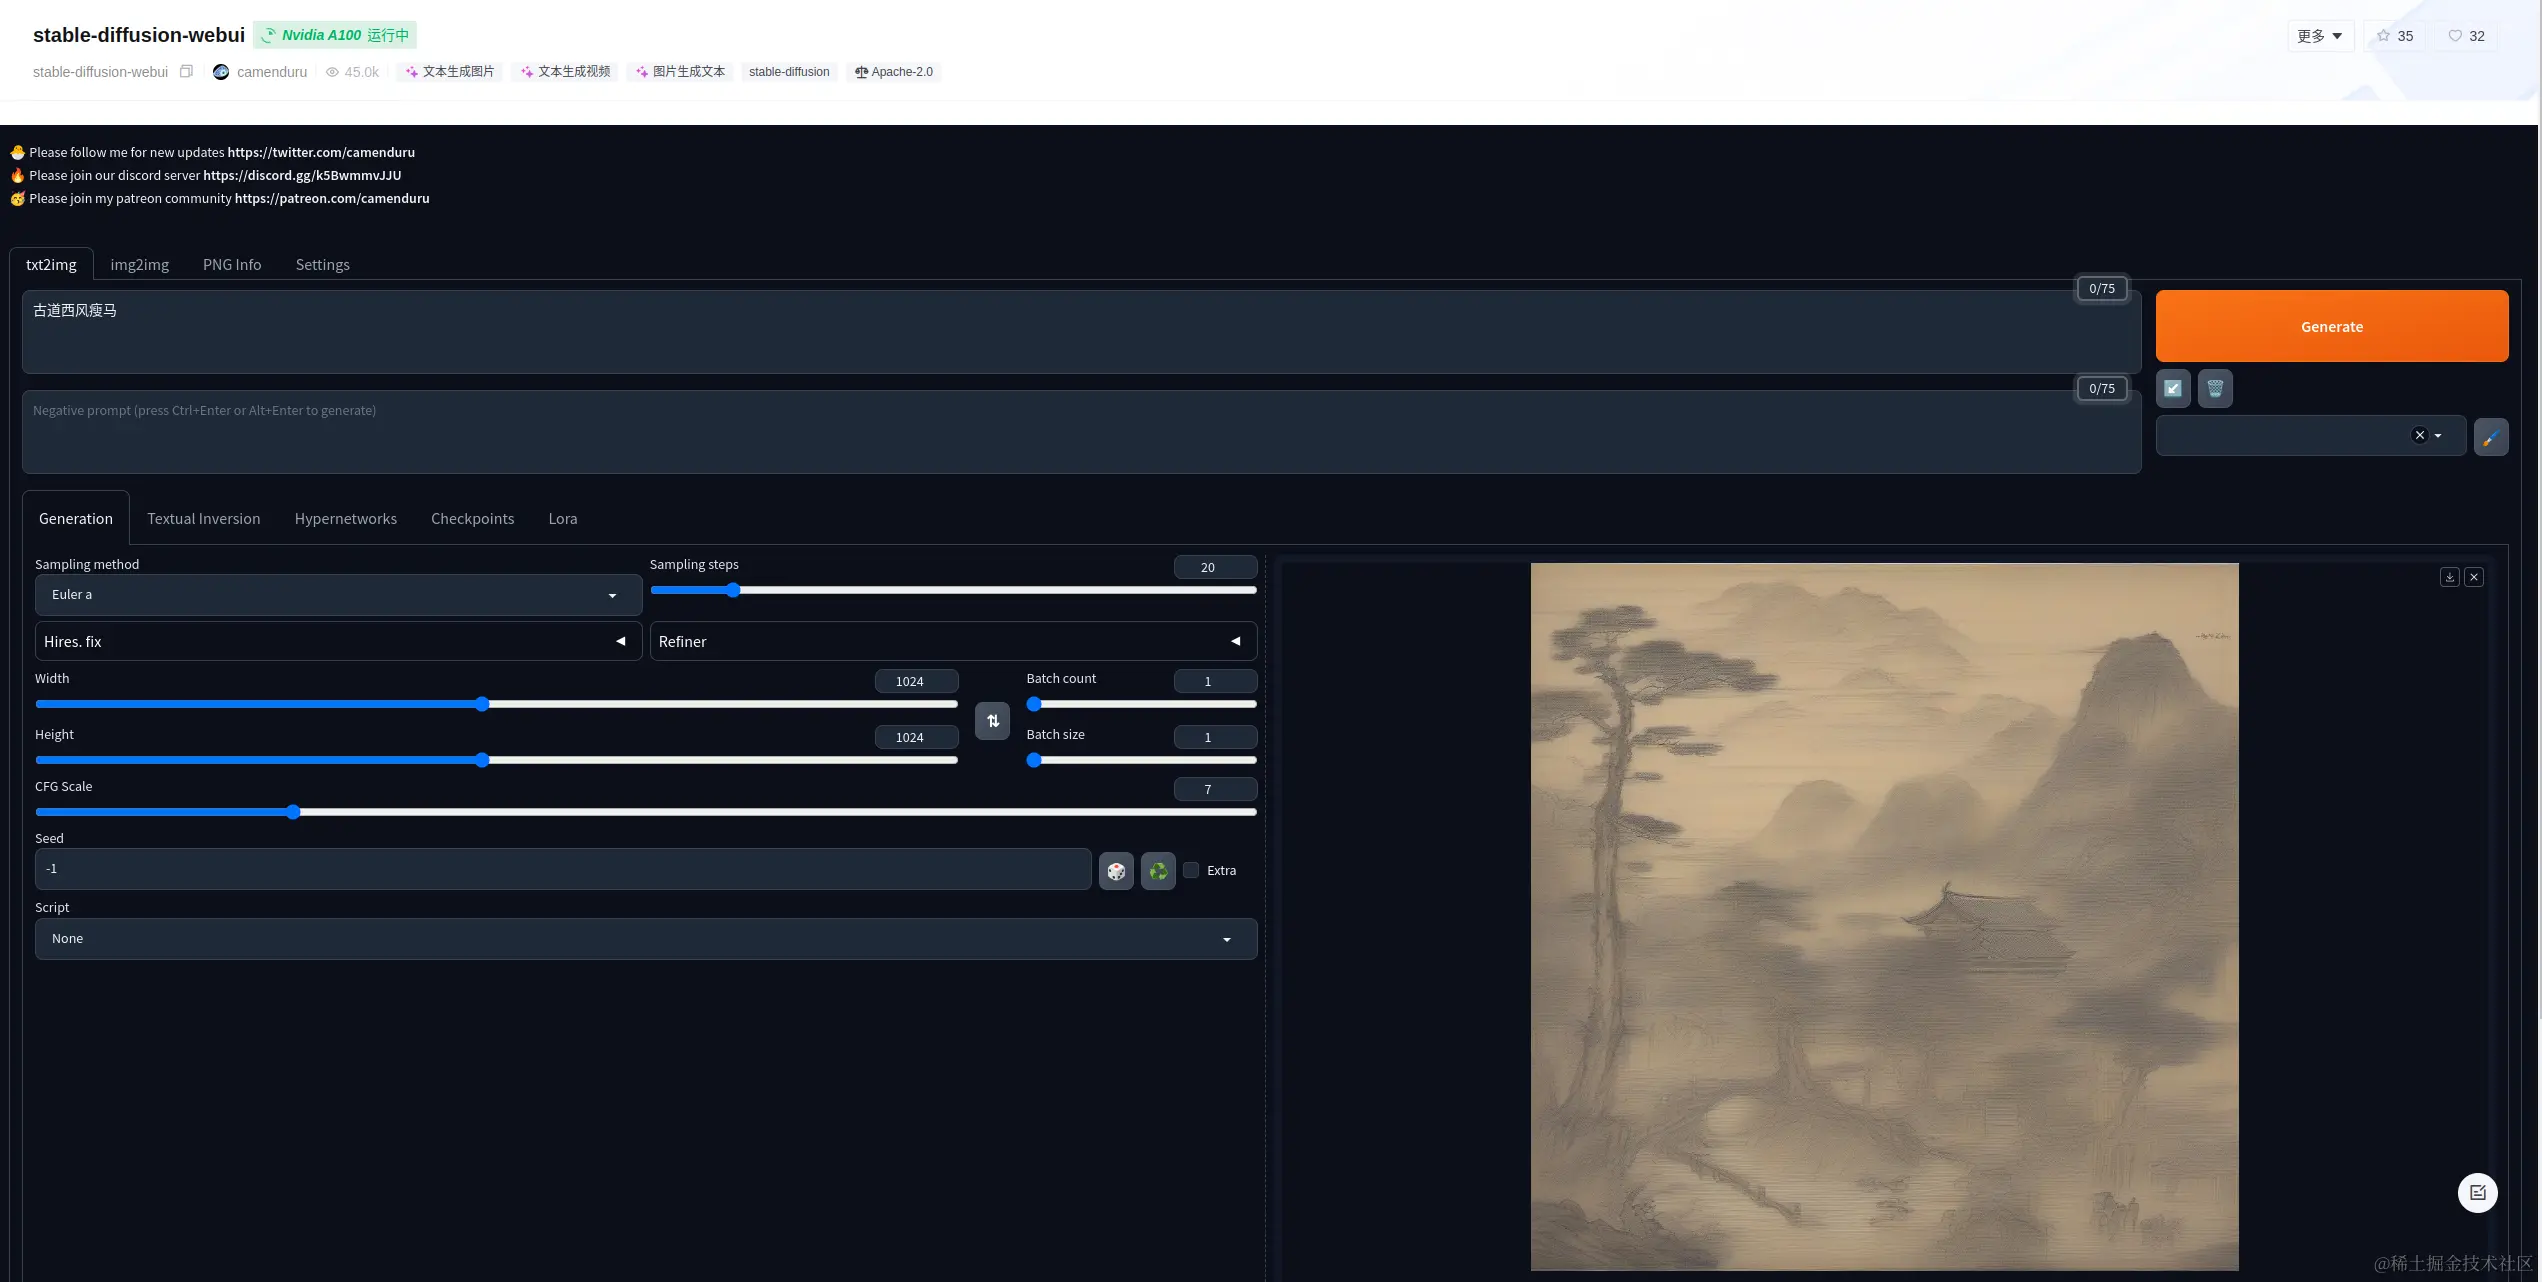Select the Generation sub-tab
This screenshot has height=1282, width=2542.
[x=76, y=518]
